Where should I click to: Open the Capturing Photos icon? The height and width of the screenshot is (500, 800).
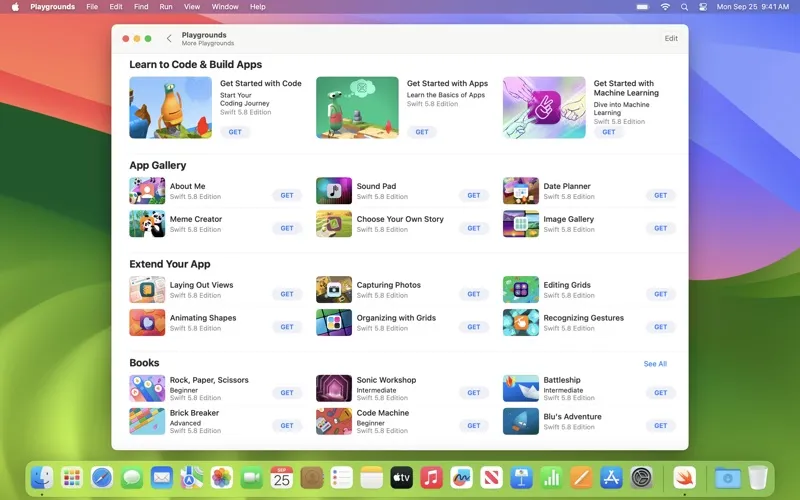pyautogui.click(x=334, y=289)
